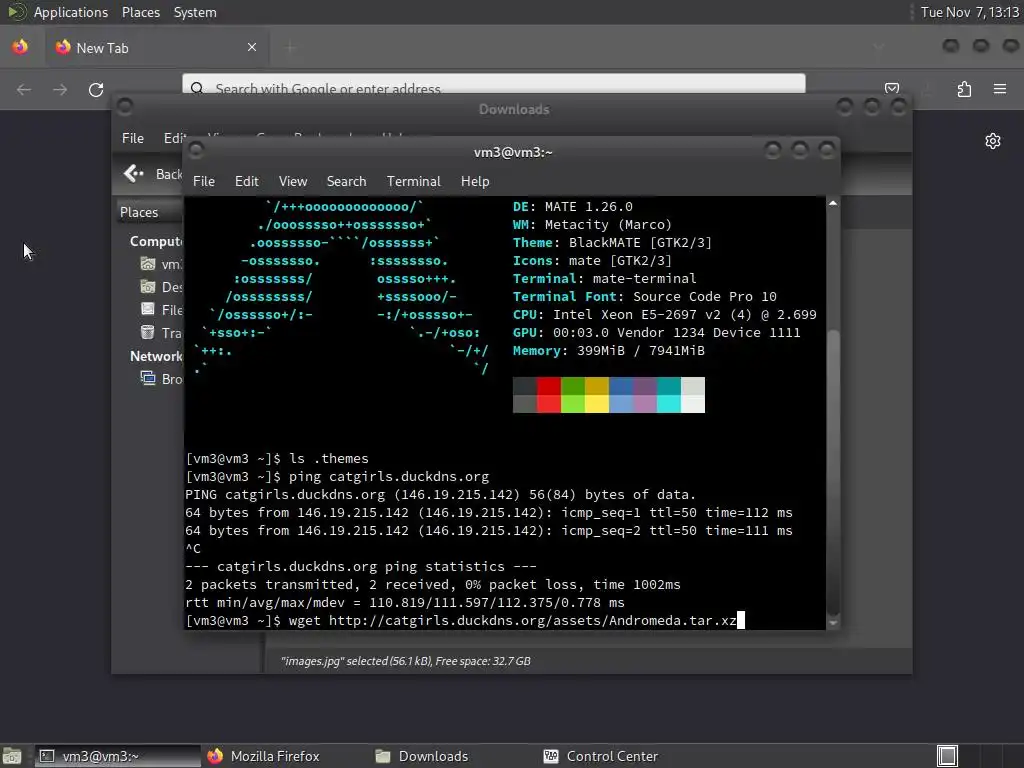Click the Downloads window title bar
1024x768 pixels.
coord(513,109)
